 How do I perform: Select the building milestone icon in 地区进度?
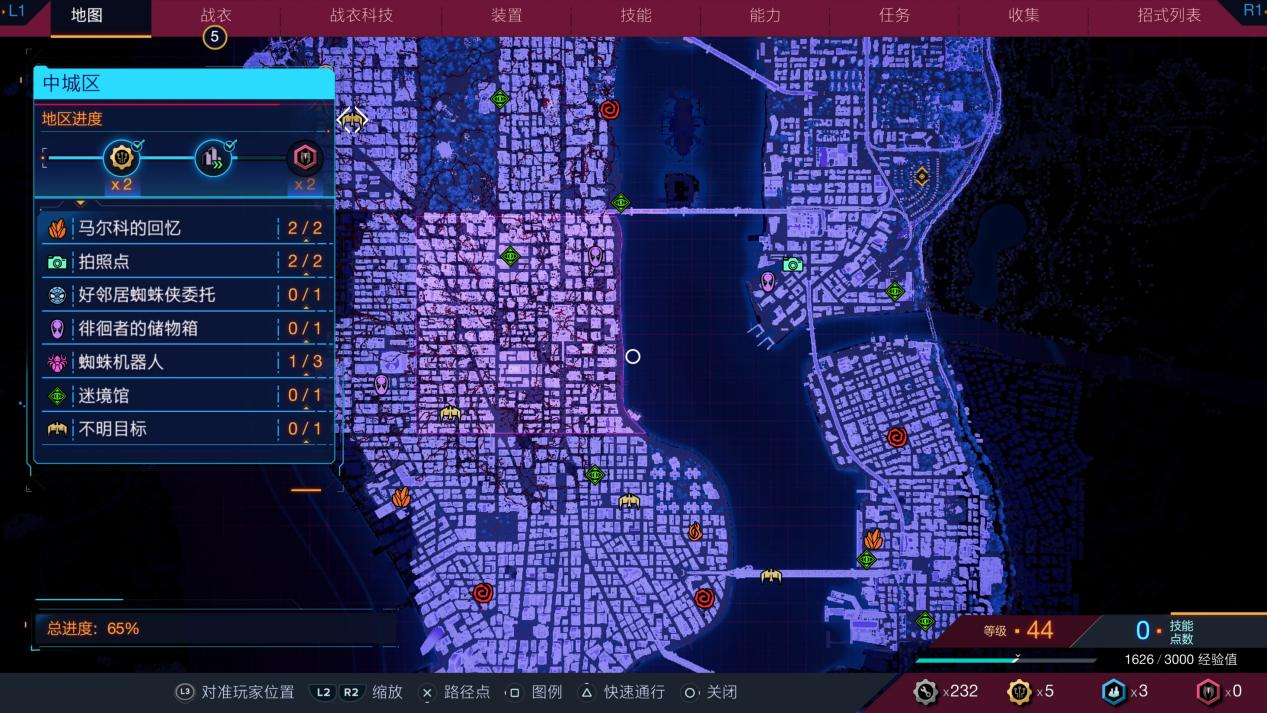[213, 158]
